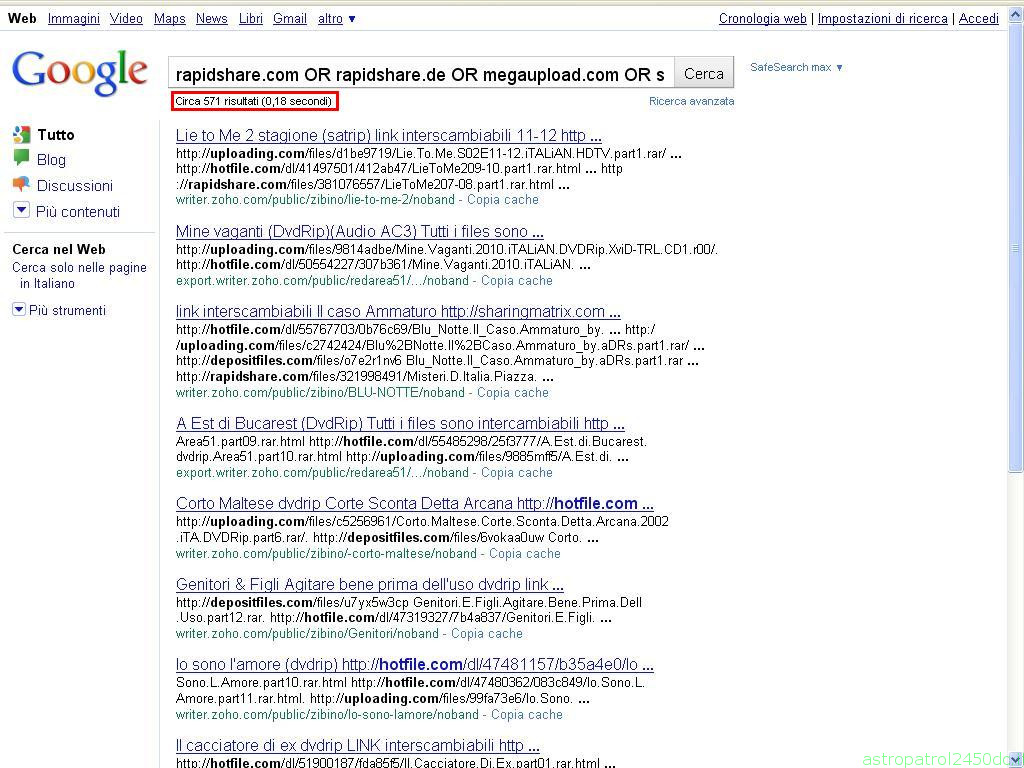The image size is (1024, 768).
Task: Click the writer.zoho.com lie-to-me-2 URL text
Action: click(315, 200)
